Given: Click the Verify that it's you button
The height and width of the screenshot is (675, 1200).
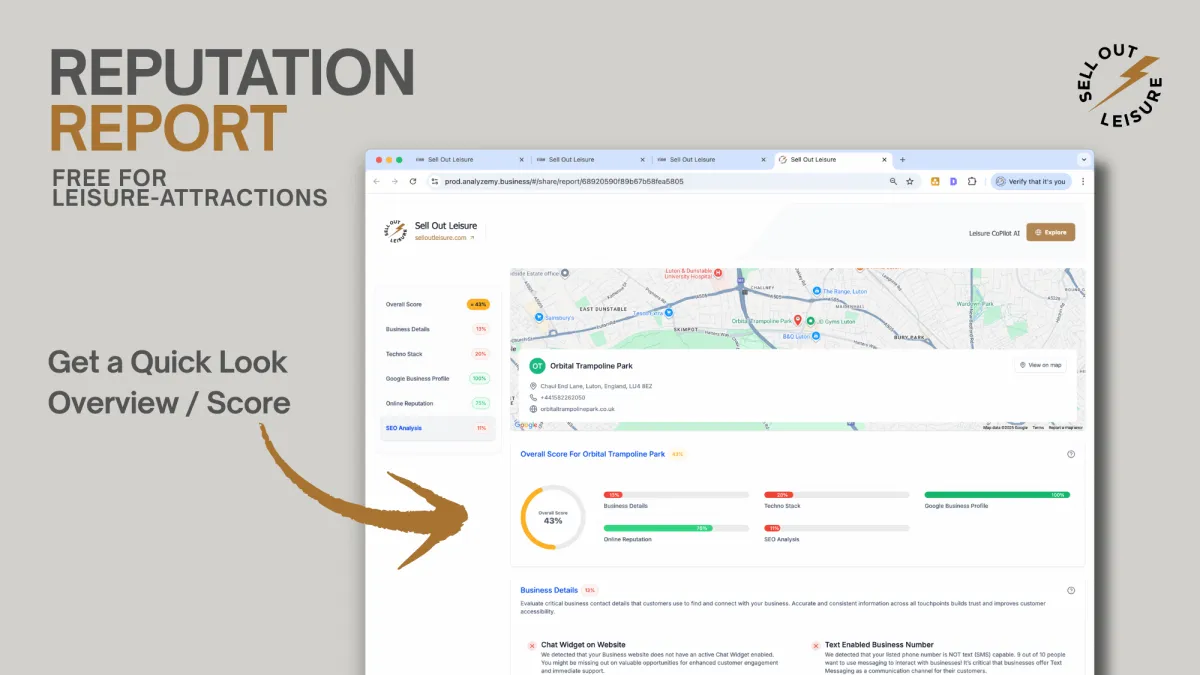Looking at the screenshot, I should click(1031, 182).
